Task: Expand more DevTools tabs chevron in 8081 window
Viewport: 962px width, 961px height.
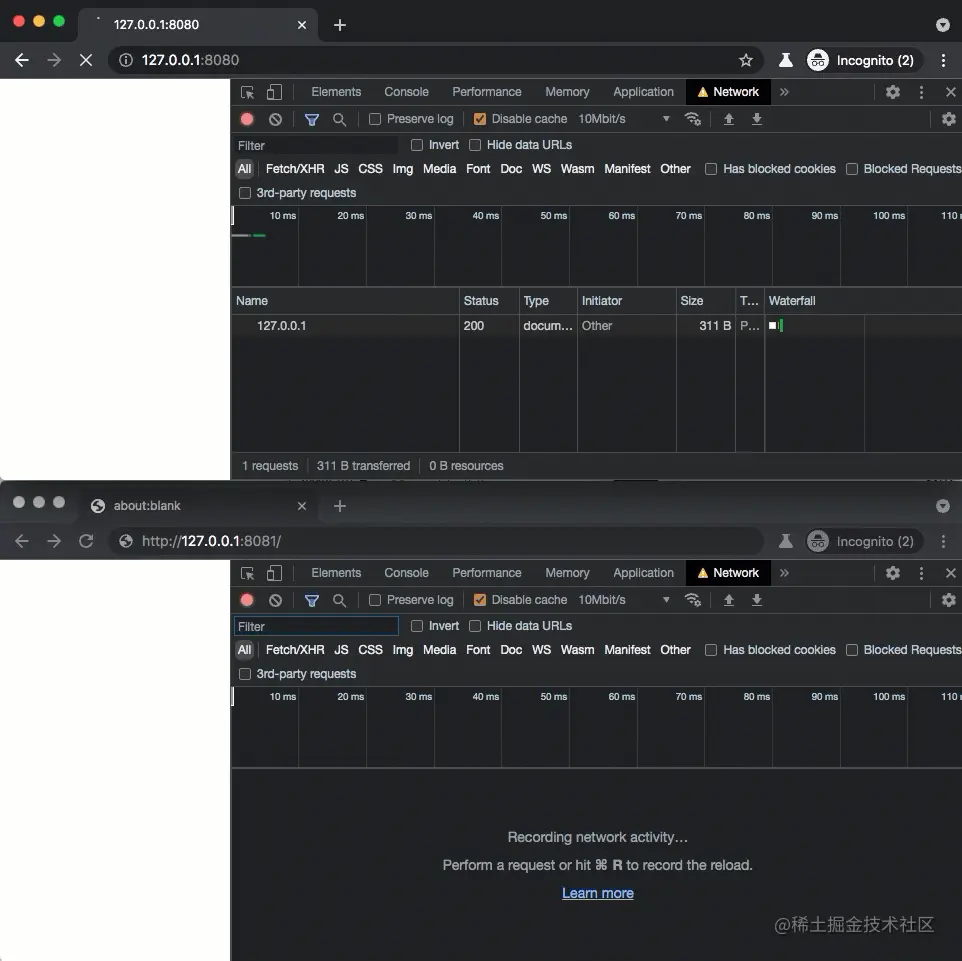Action: [784, 573]
